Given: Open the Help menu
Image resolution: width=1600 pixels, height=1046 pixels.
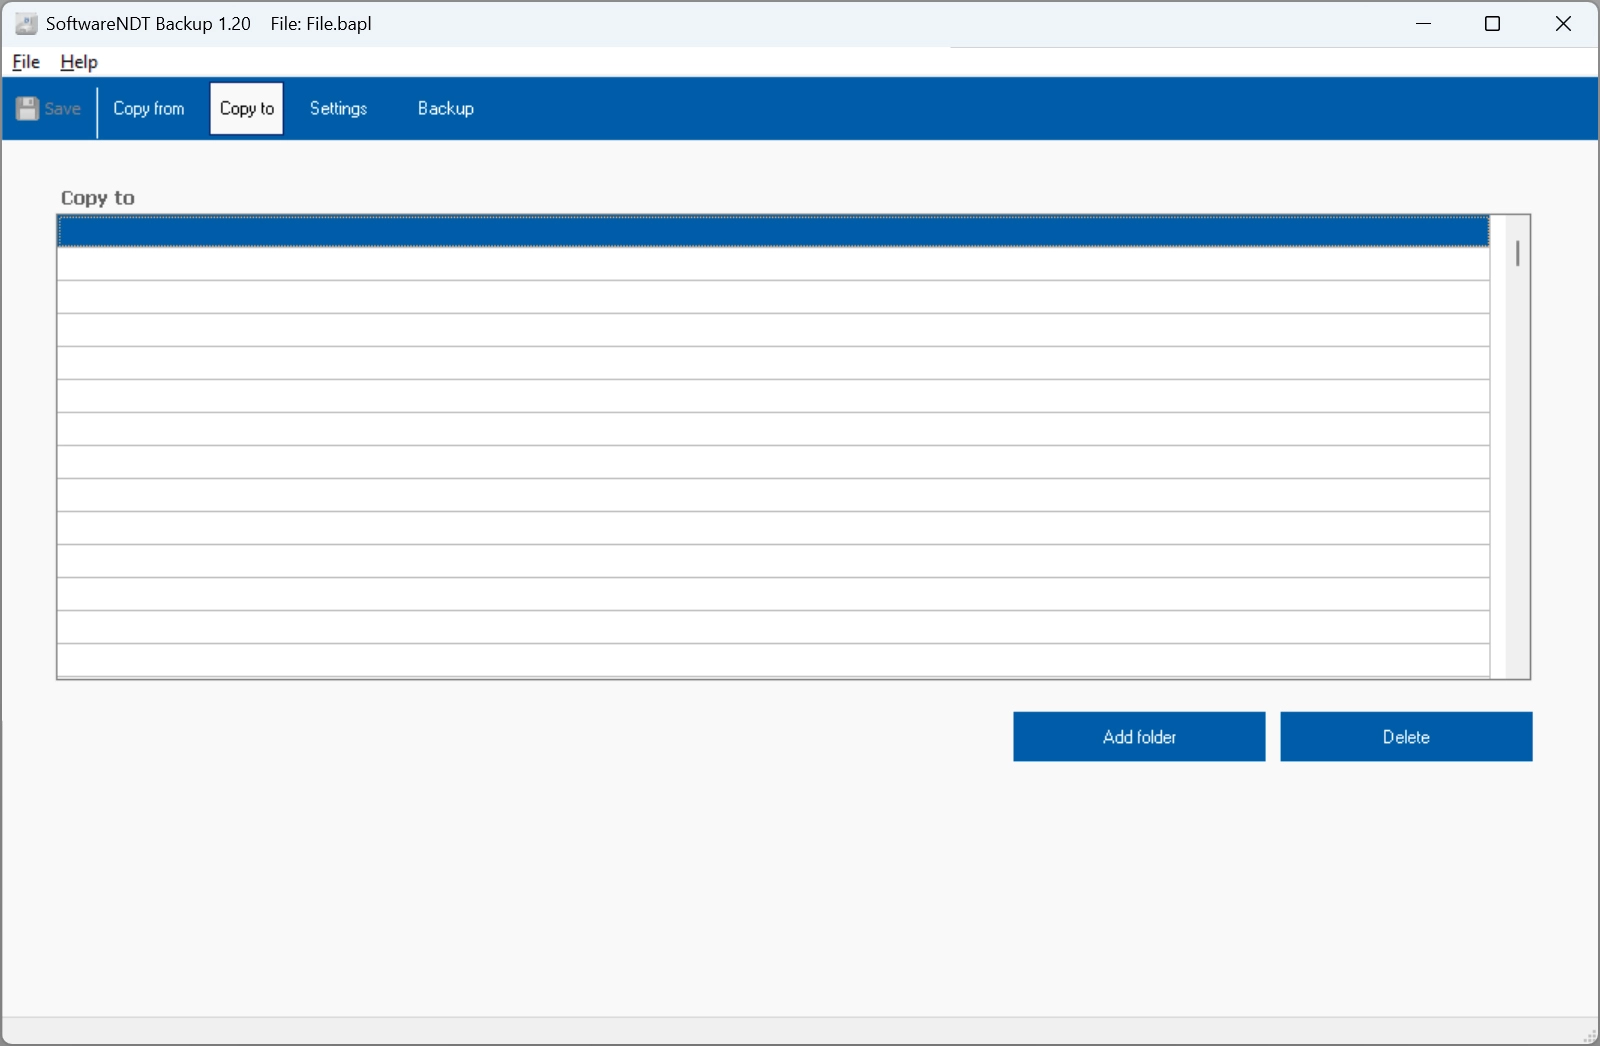Looking at the screenshot, I should pyautogui.click(x=79, y=62).
